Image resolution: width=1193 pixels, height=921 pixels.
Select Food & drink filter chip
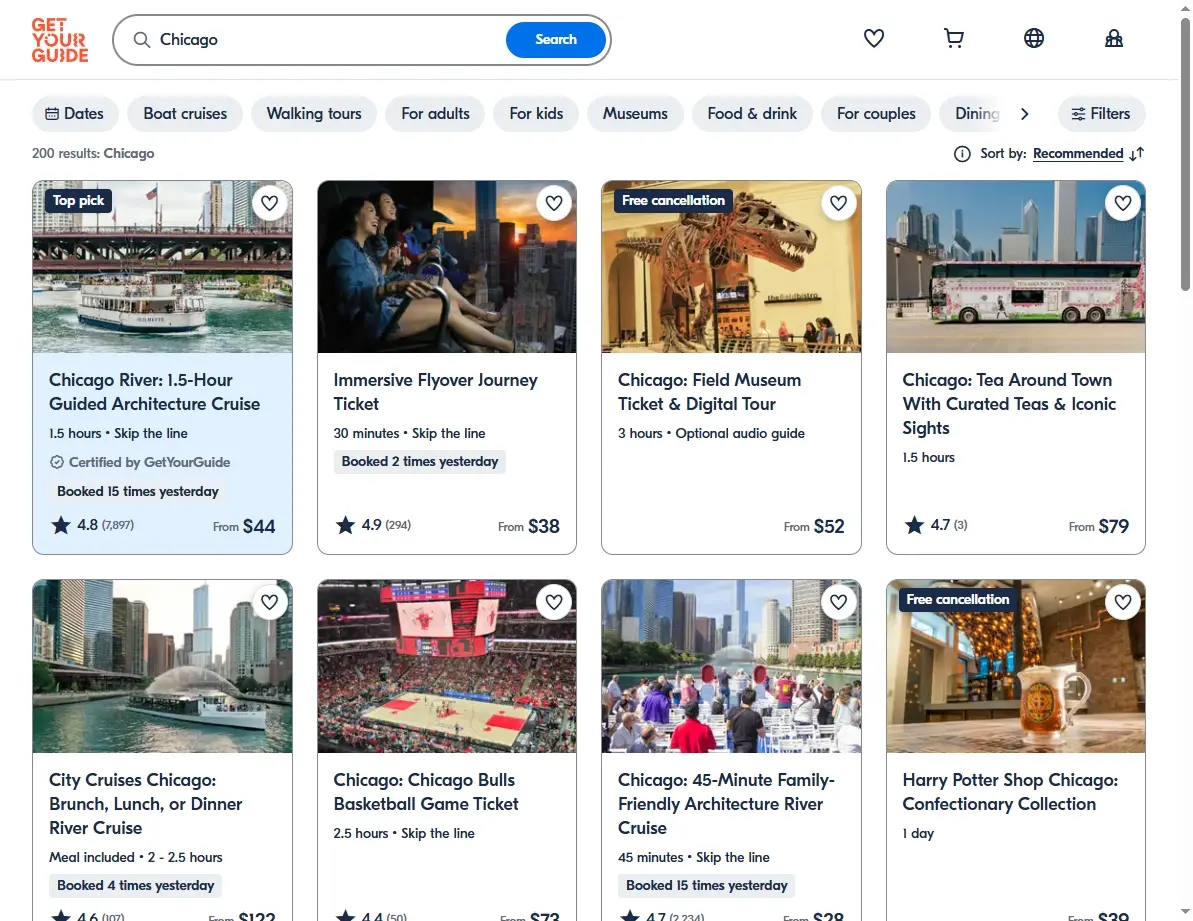point(752,113)
